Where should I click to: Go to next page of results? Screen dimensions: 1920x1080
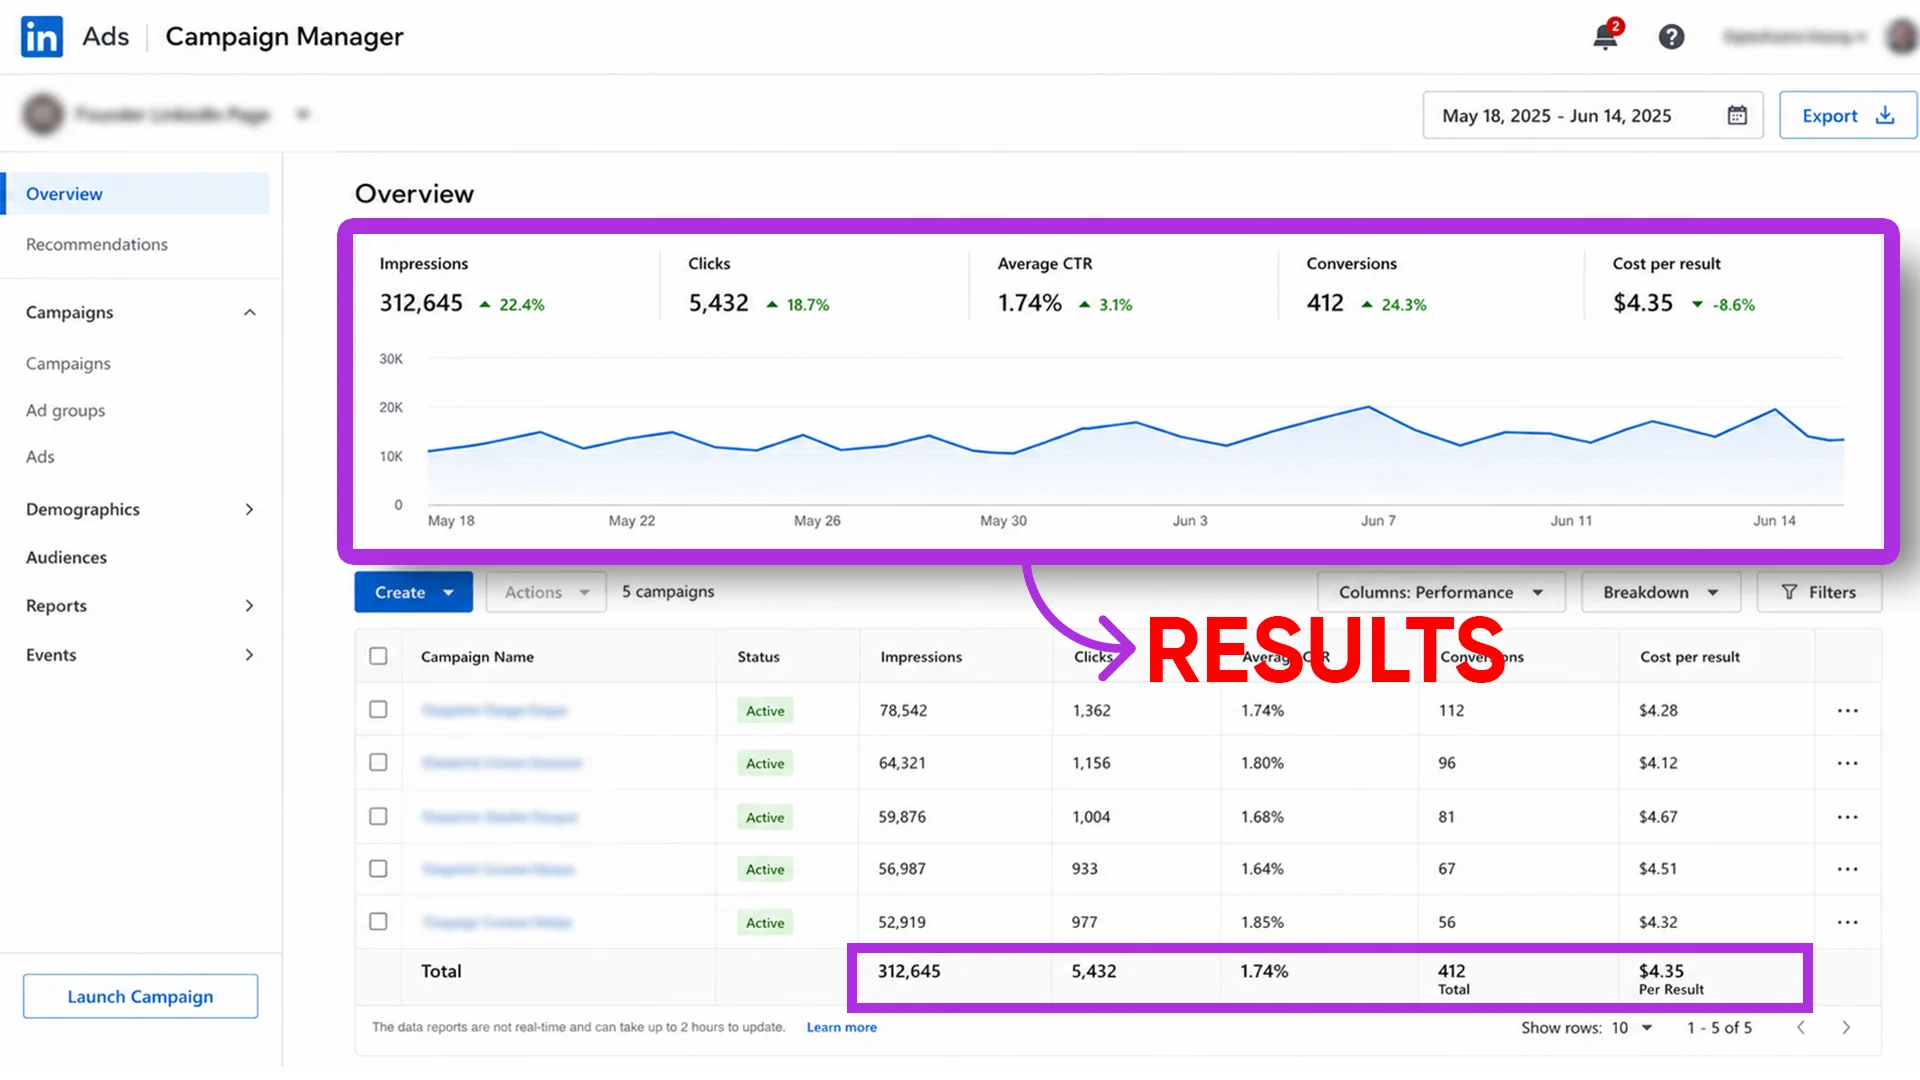click(1846, 1028)
